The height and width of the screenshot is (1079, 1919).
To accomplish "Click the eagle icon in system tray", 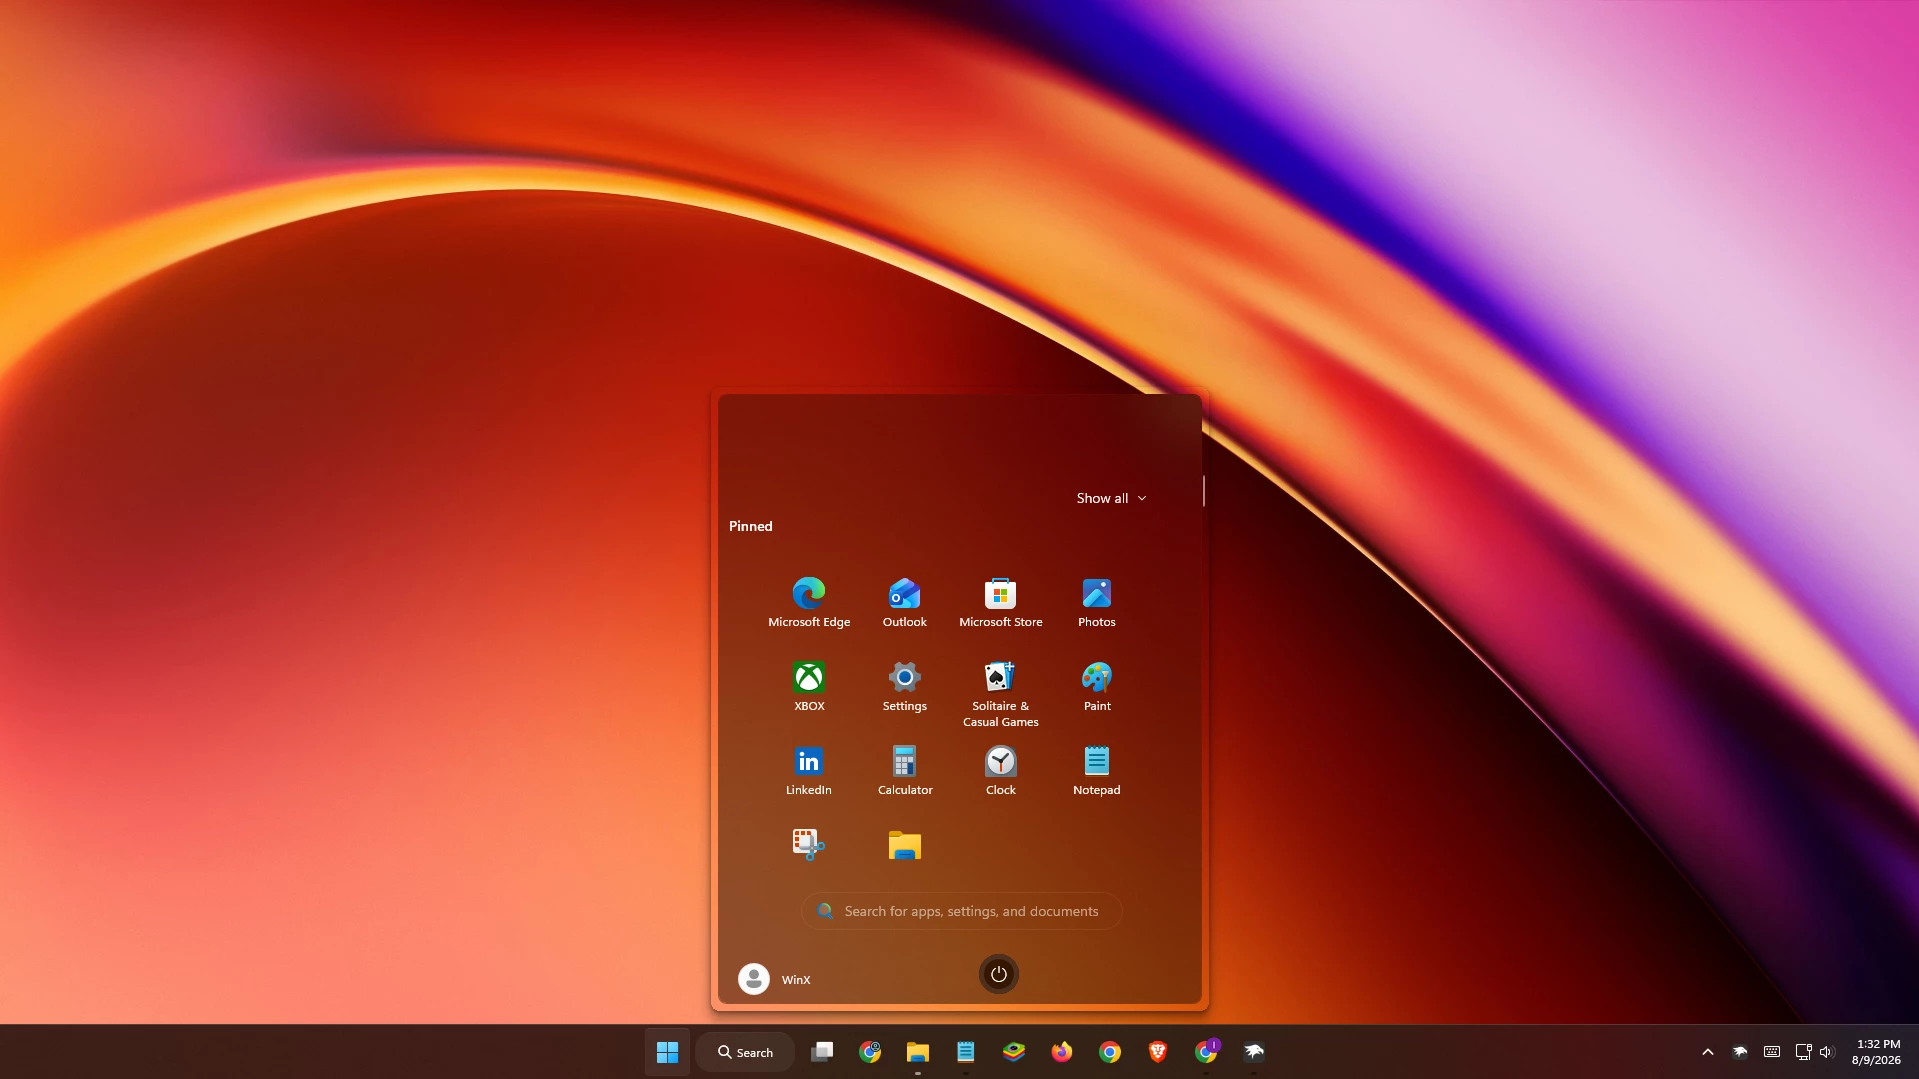I will coord(1740,1052).
